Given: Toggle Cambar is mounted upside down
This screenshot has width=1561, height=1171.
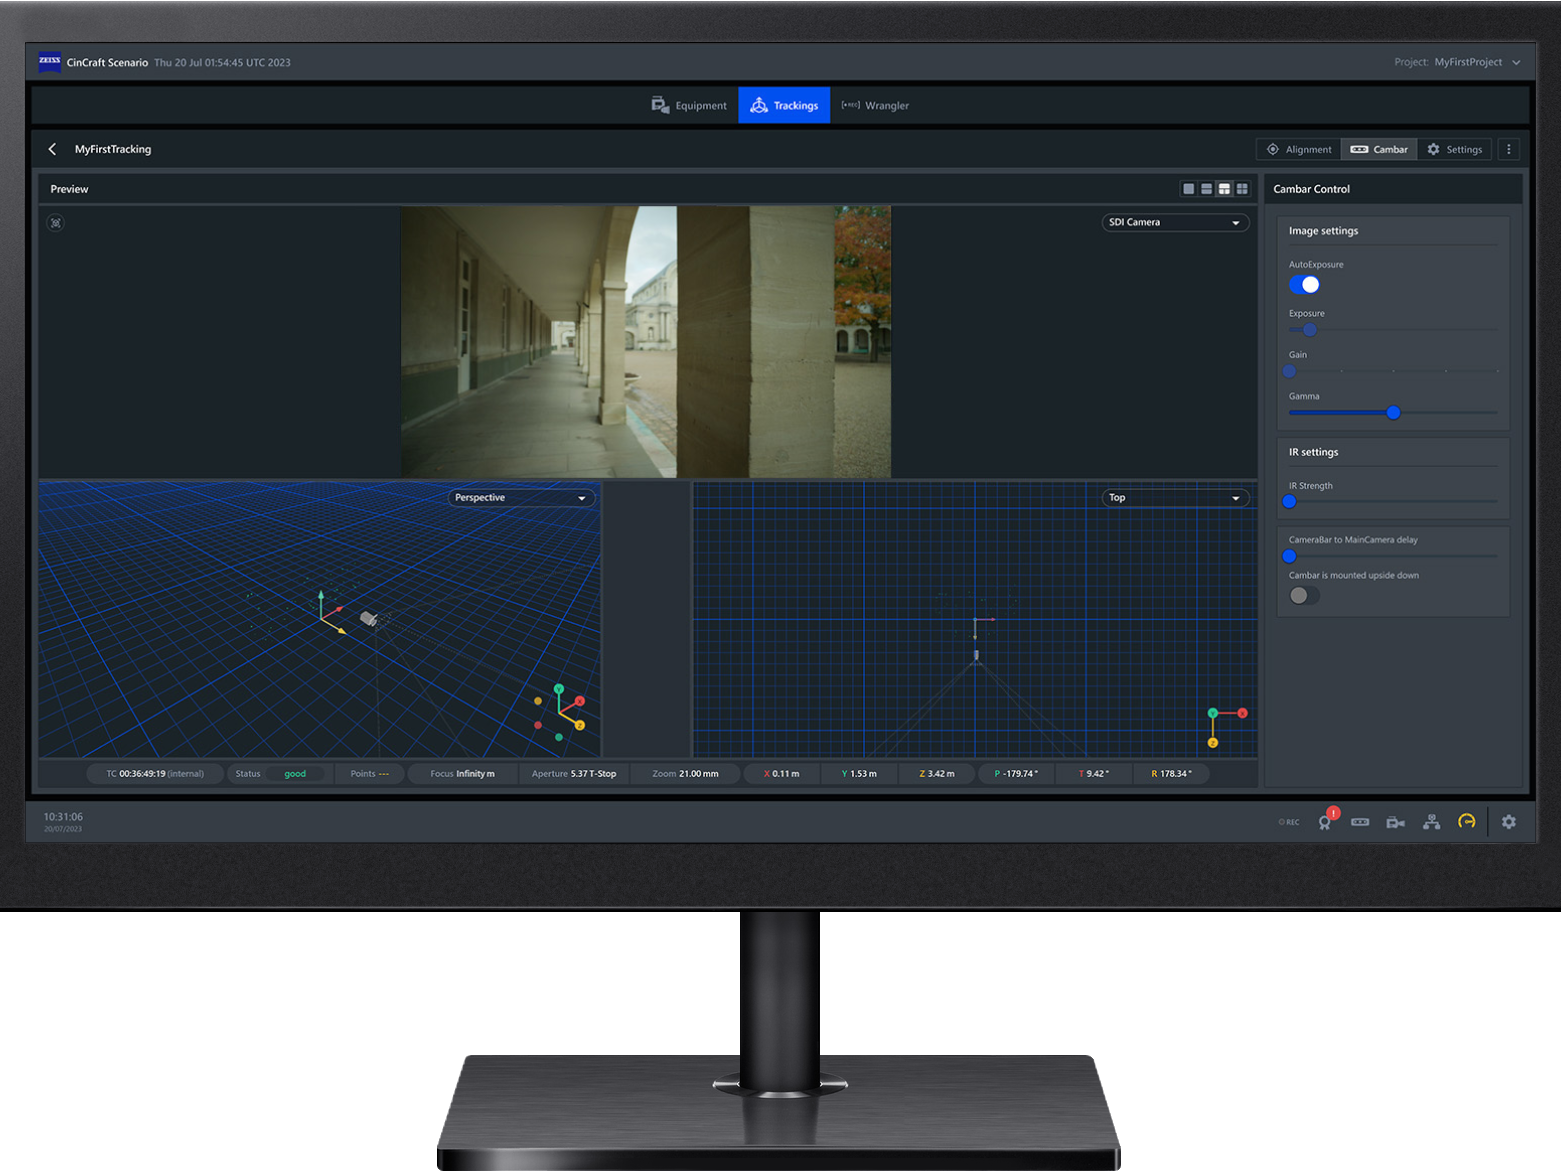Looking at the screenshot, I should tap(1304, 596).
